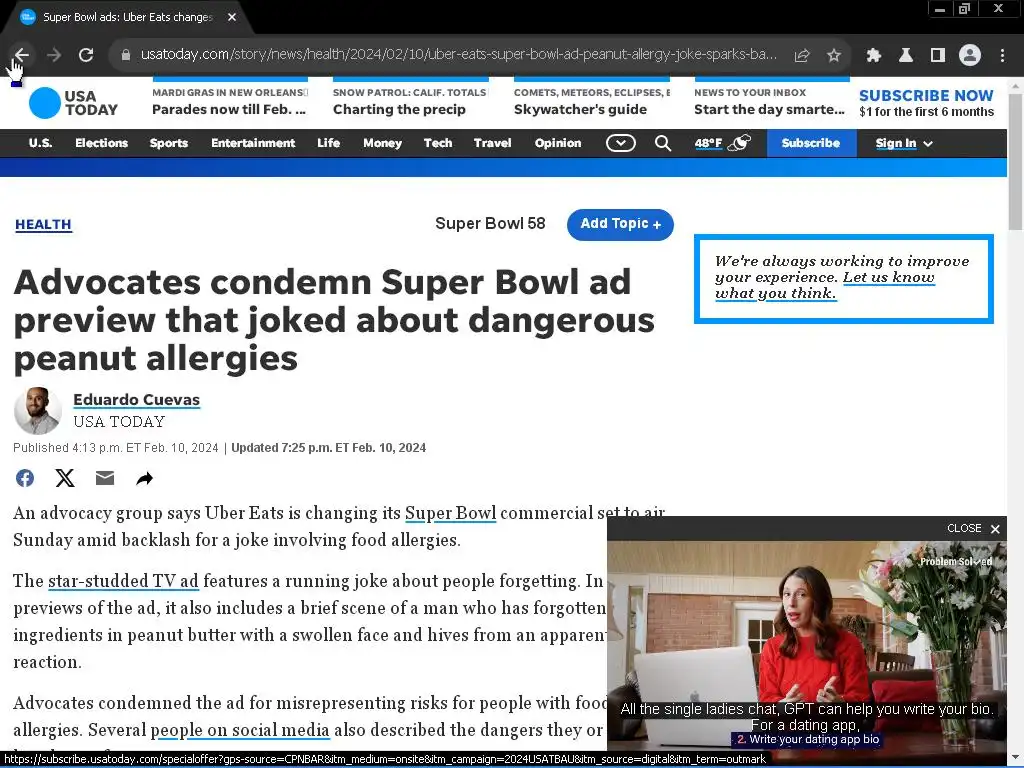Click the SUBSCRIBE NOW offer link
Image resolution: width=1024 pixels, height=768 pixels.
point(926,103)
